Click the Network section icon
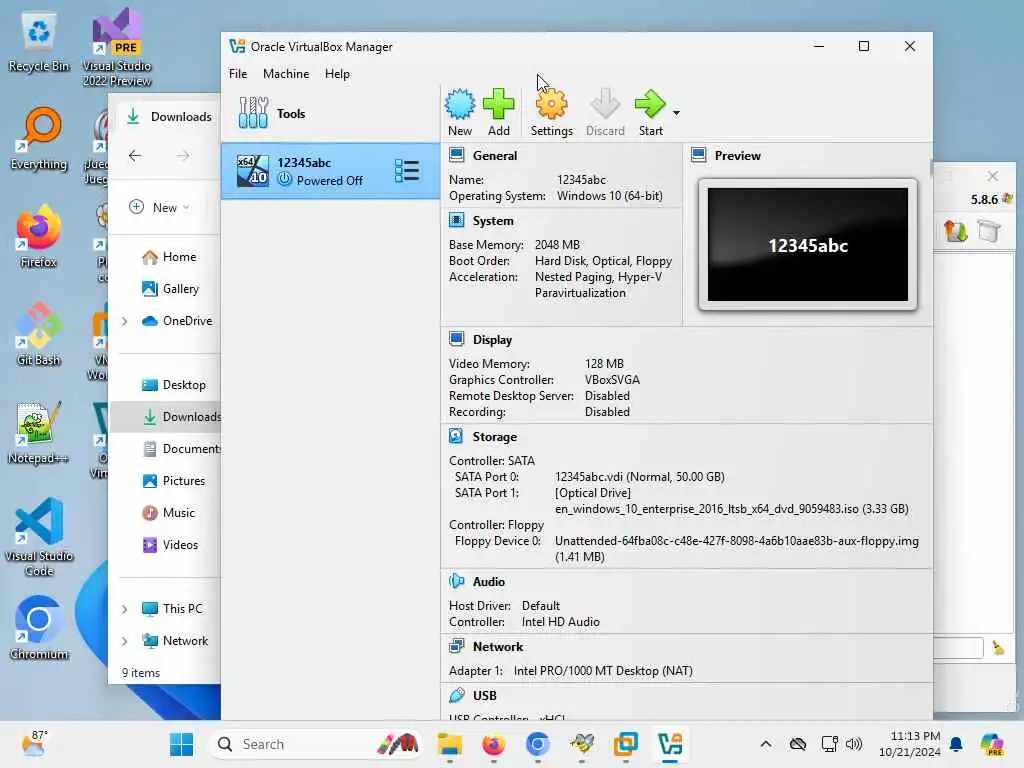 [x=456, y=646]
